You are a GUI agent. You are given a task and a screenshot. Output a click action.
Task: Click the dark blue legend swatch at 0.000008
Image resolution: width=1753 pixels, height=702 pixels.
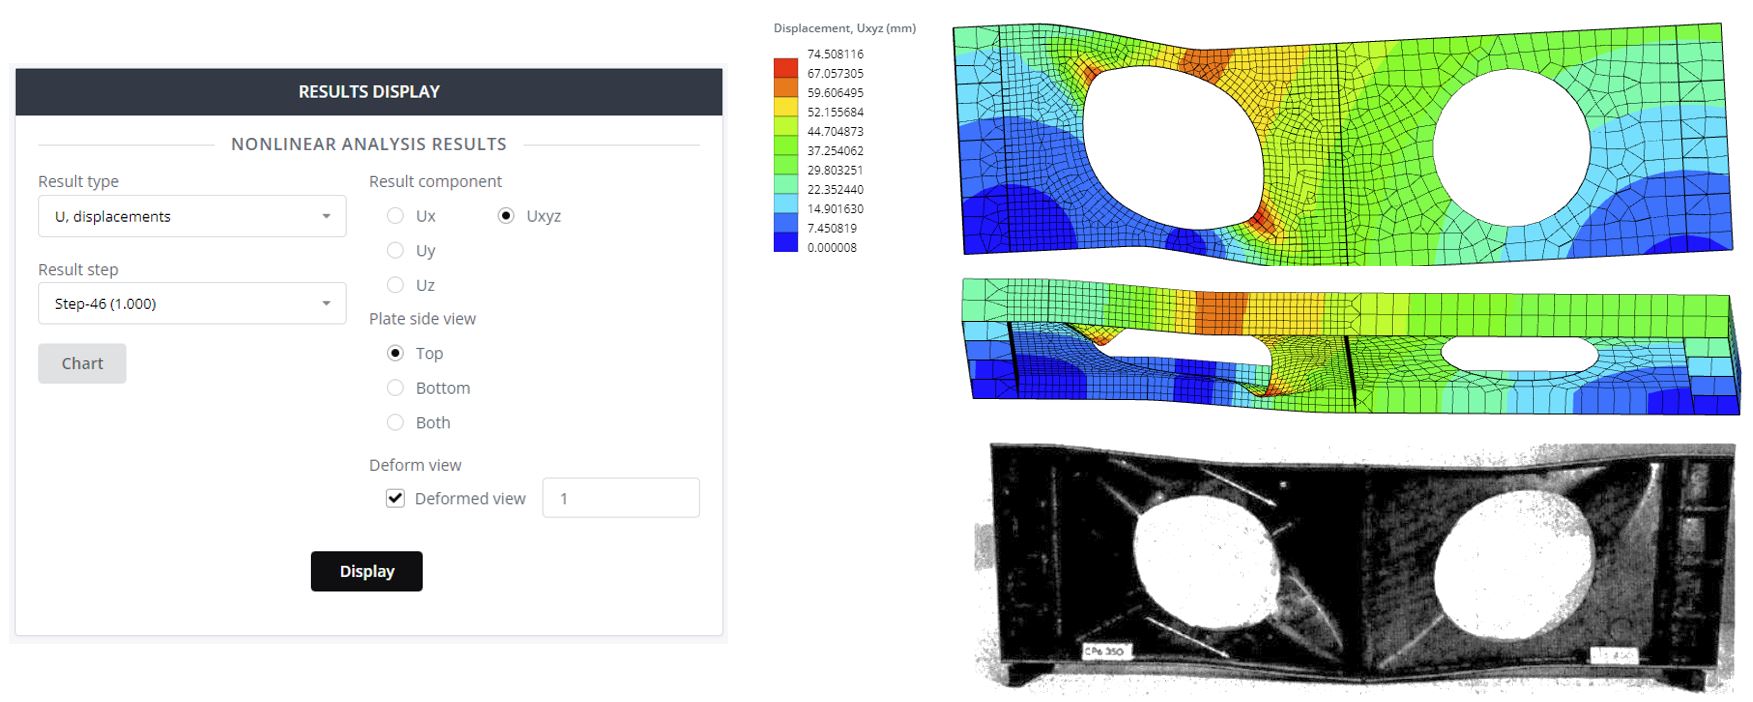click(x=786, y=242)
